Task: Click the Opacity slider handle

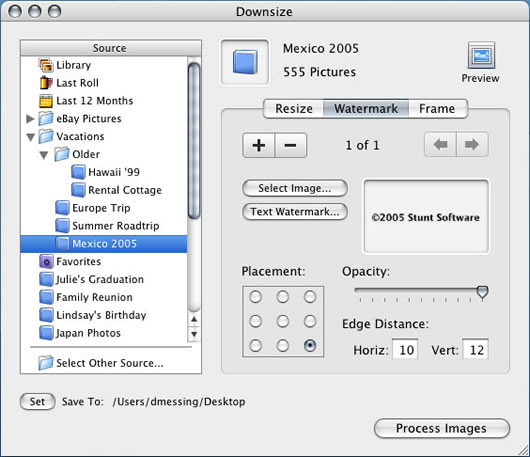Action: (482, 292)
